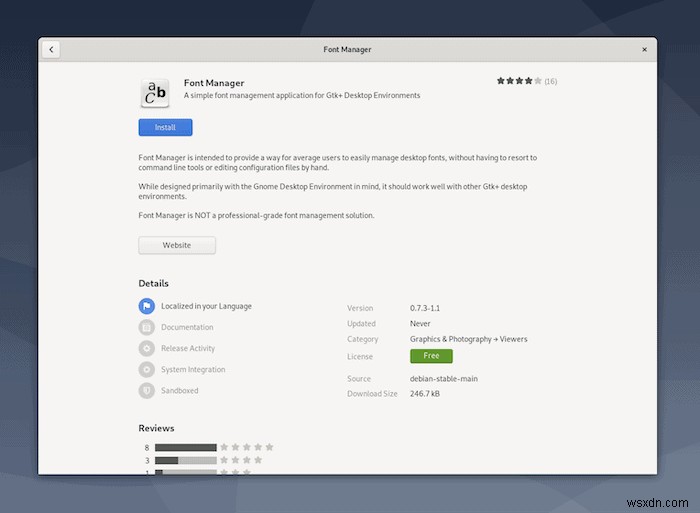Close the Font Manager window
The width and height of the screenshot is (700, 513).
pyautogui.click(x=644, y=50)
